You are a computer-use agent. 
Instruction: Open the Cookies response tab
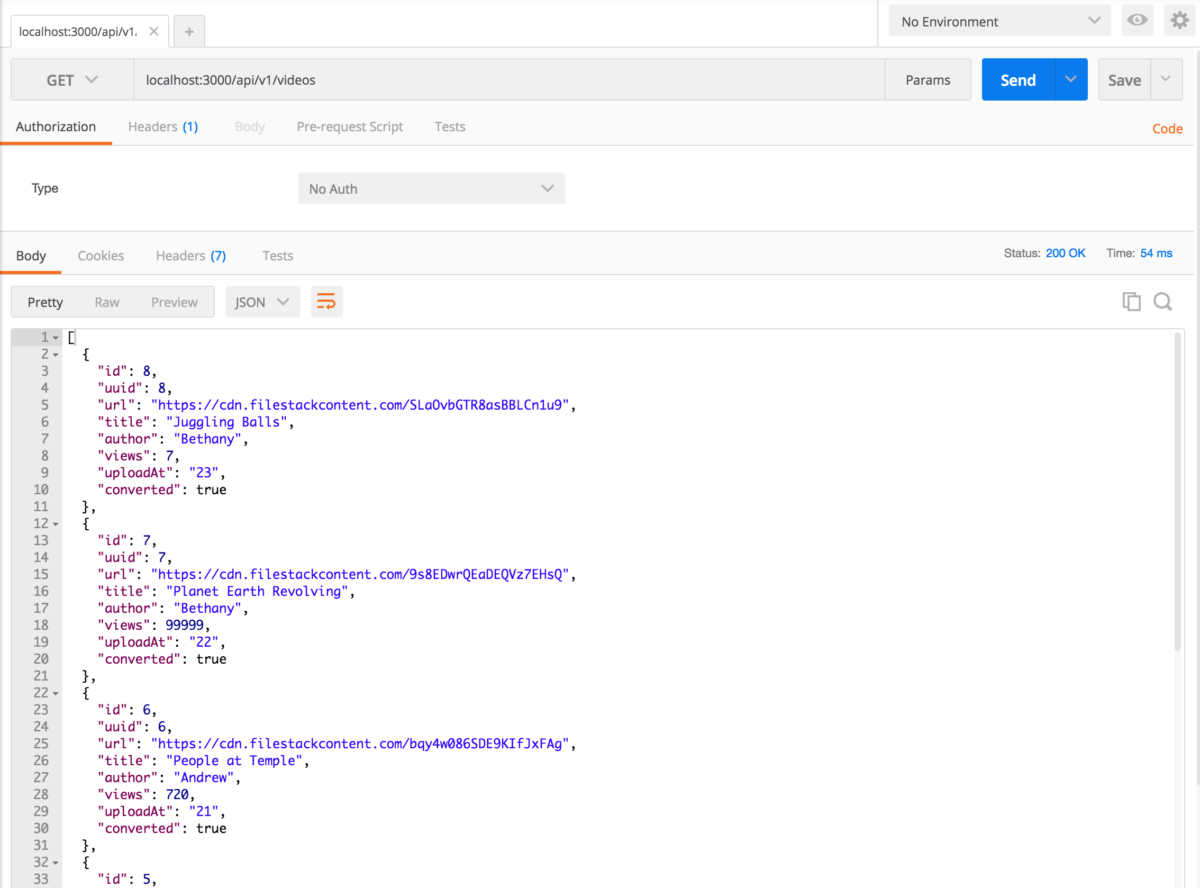[x=100, y=256]
